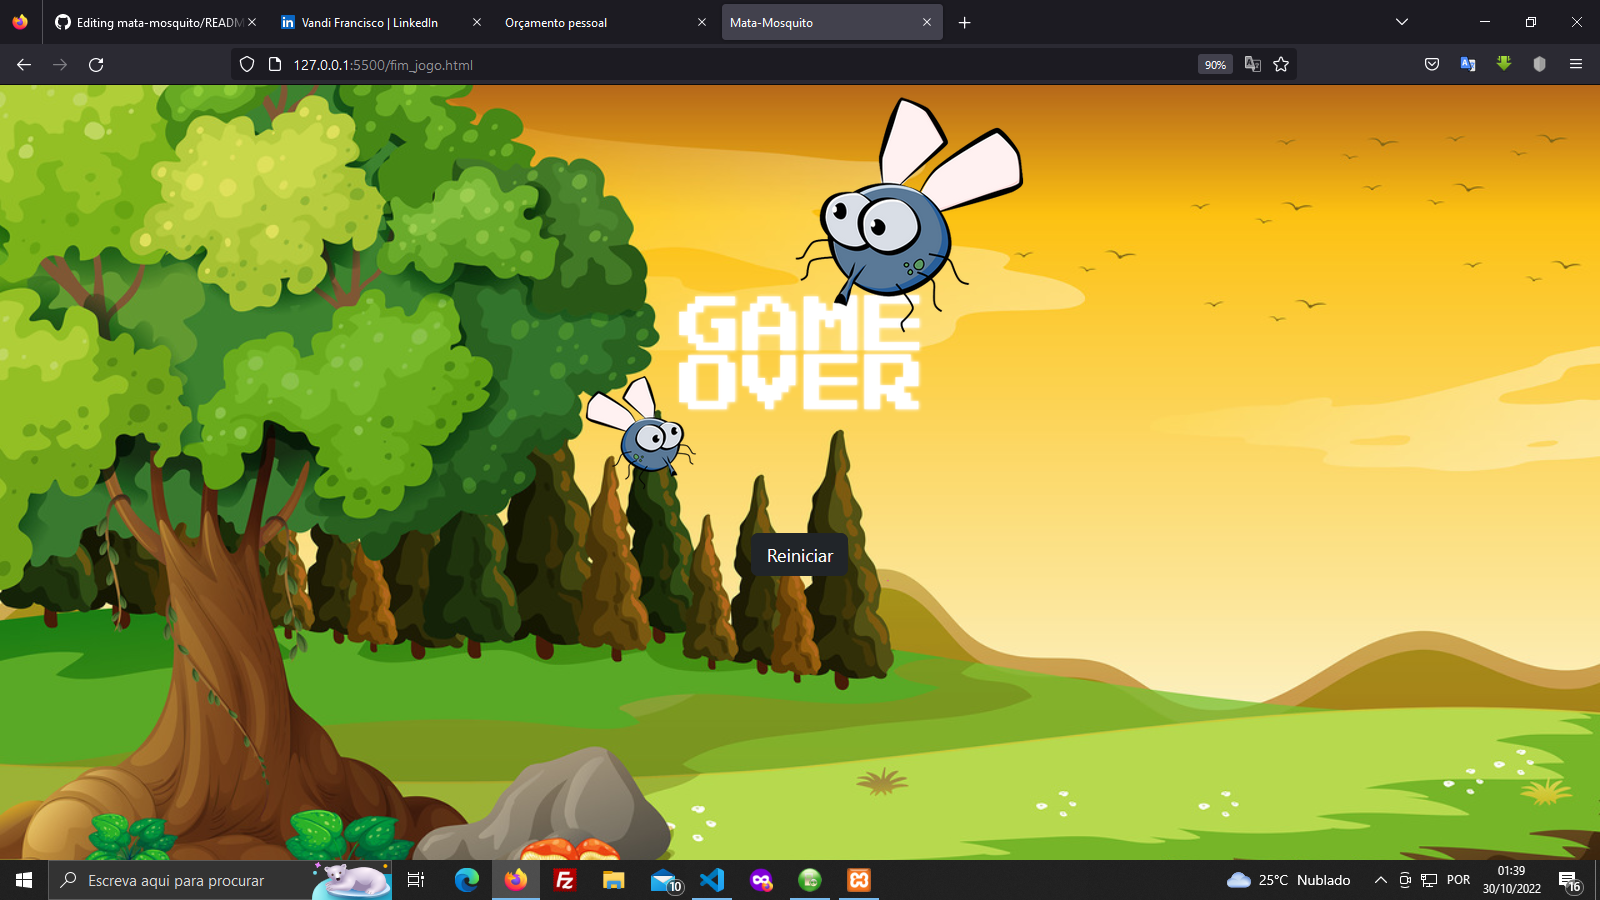The width and height of the screenshot is (1600, 900).
Task: Save page to Pocket
Action: pyautogui.click(x=1431, y=64)
